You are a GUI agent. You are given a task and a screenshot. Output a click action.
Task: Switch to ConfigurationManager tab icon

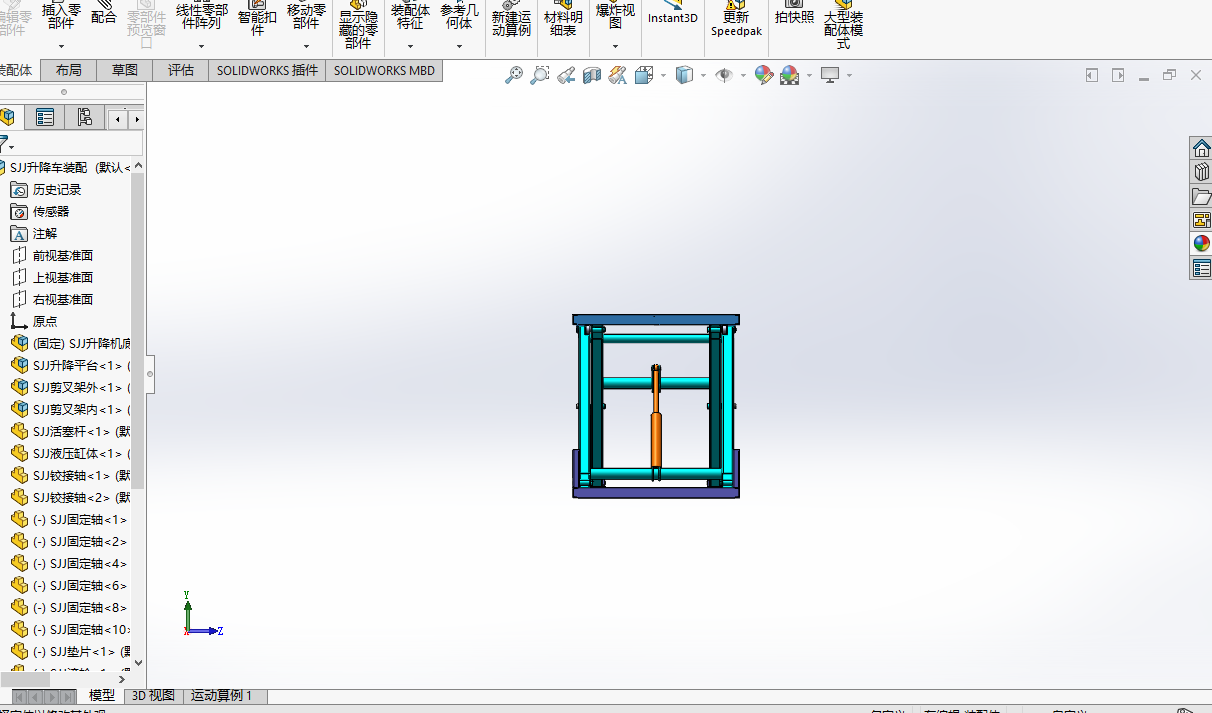pos(84,118)
